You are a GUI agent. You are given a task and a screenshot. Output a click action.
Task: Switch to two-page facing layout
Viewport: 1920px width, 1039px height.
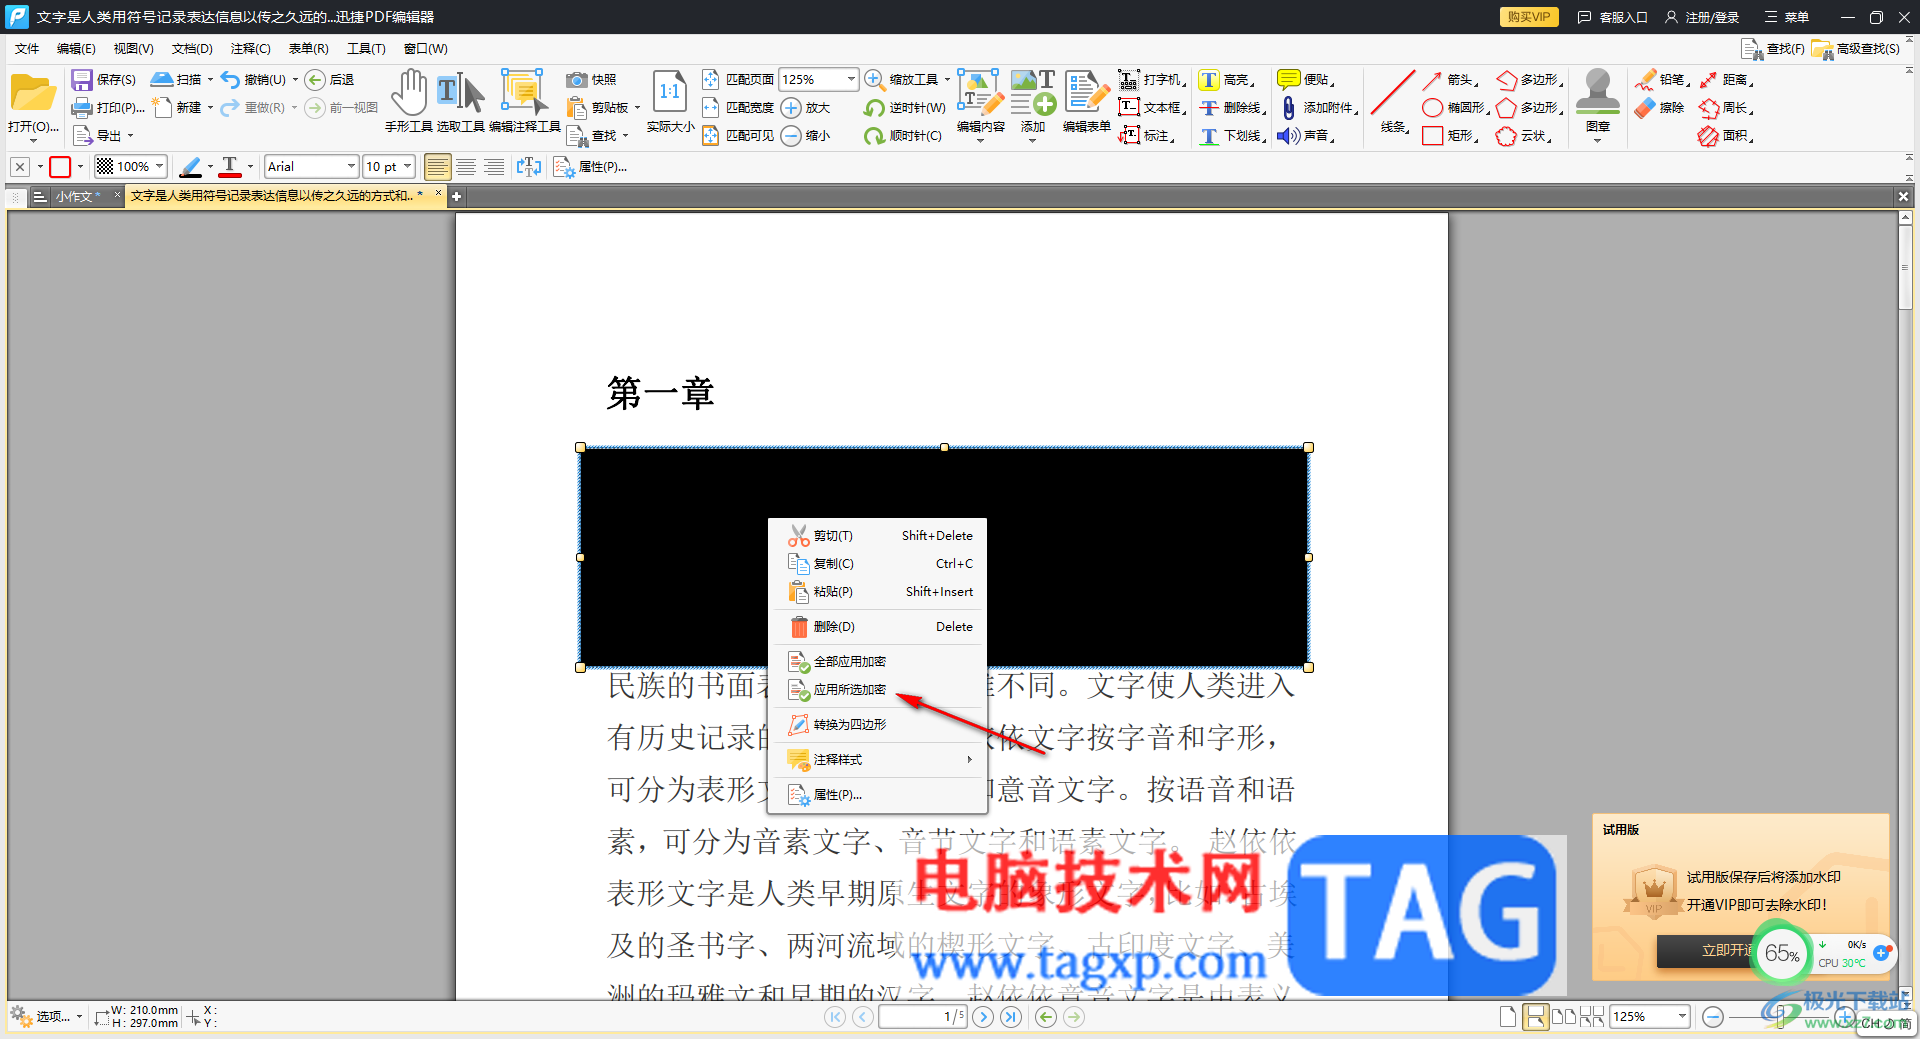pos(1564,1017)
